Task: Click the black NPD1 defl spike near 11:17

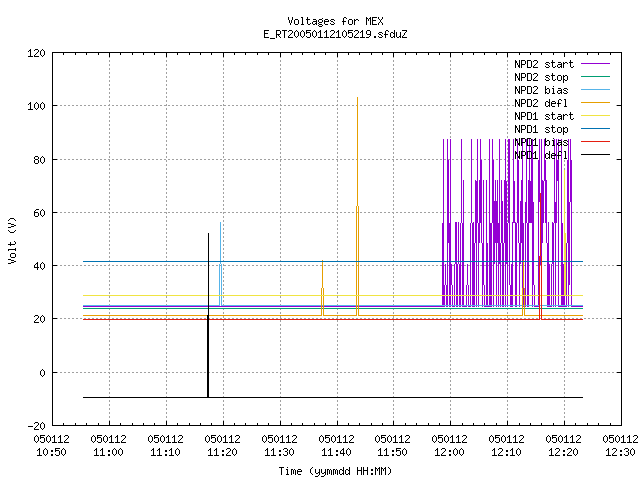Action: tap(208, 314)
